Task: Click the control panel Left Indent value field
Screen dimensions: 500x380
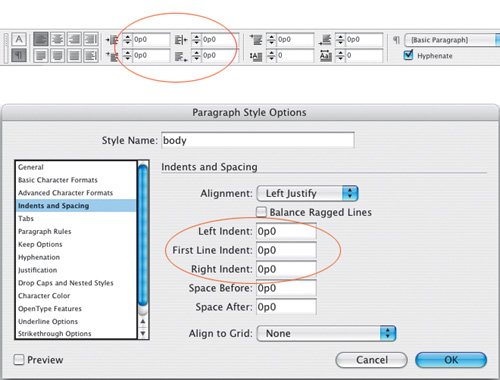Action: click(151, 40)
